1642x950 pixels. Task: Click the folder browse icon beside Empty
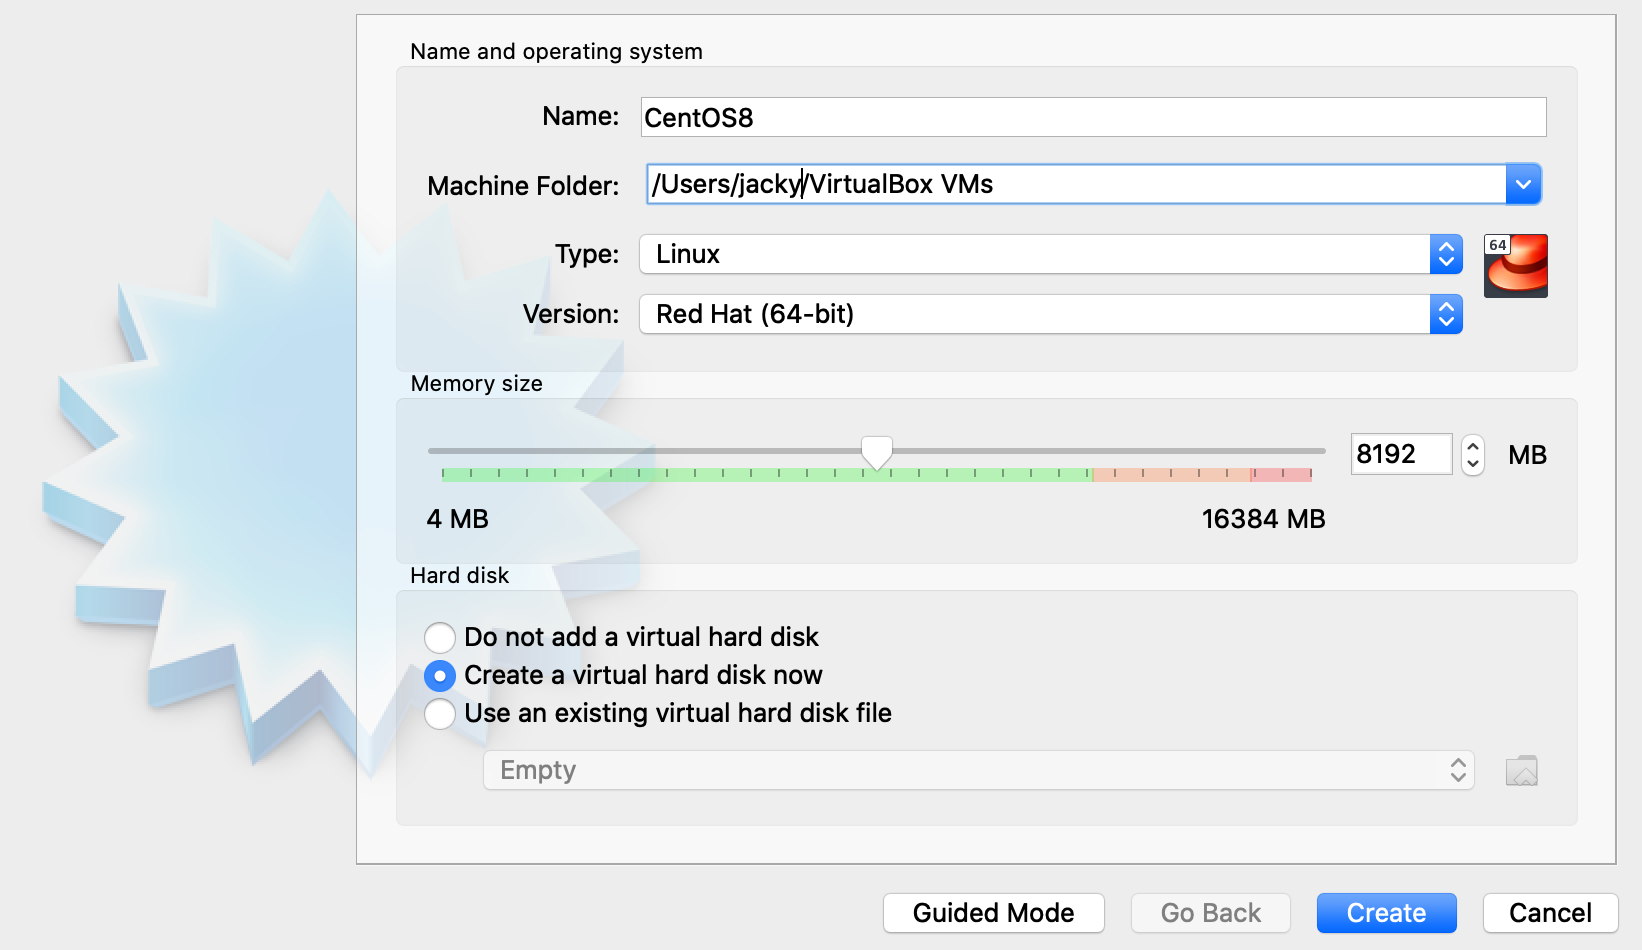pos(1522,771)
